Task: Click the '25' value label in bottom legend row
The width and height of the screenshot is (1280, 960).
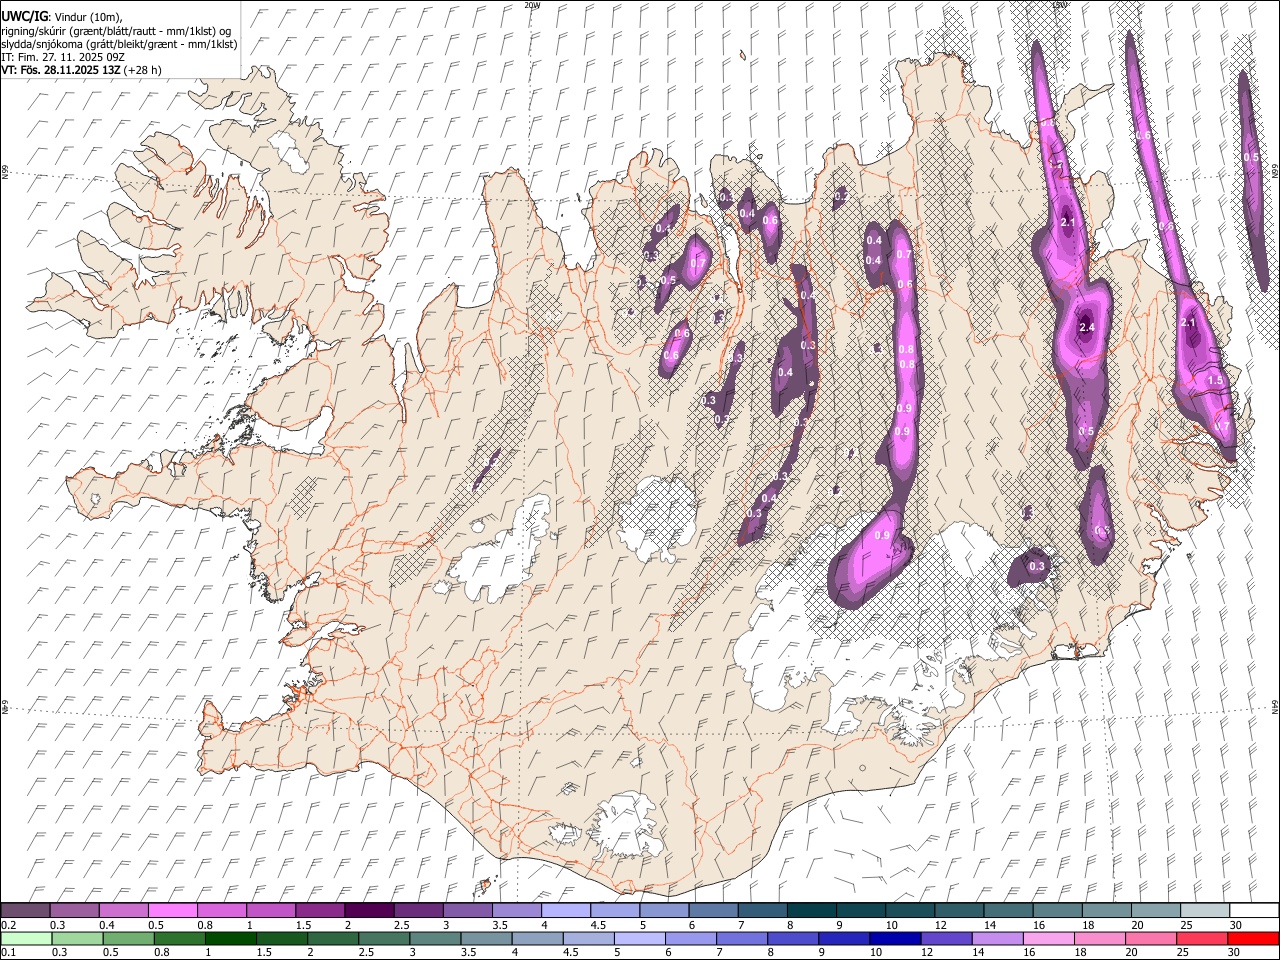Action: point(1185,953)
